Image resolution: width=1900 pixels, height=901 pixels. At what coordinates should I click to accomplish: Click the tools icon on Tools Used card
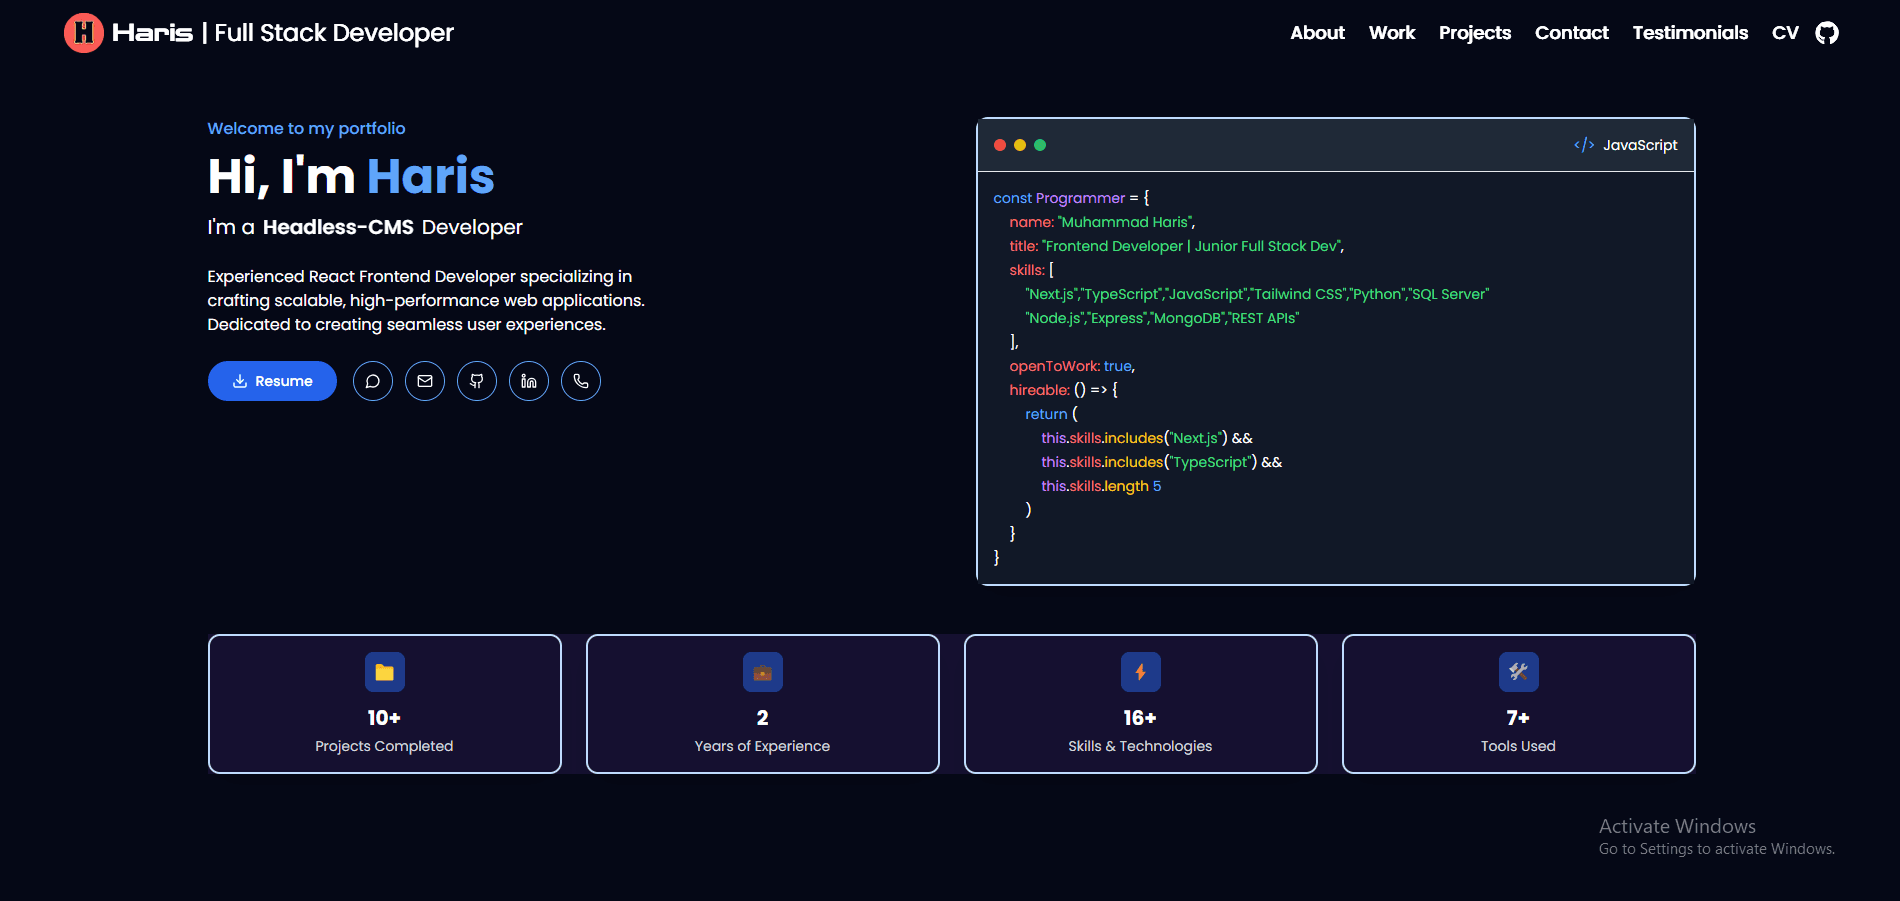[1518, 672]
